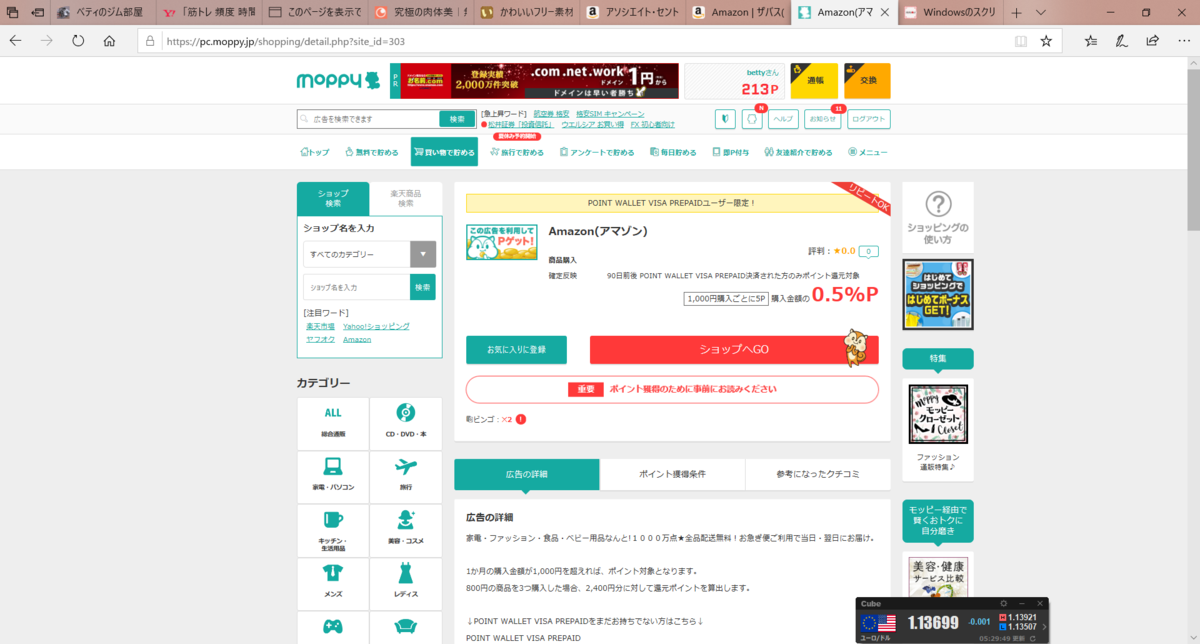
Task: Open 買い物で貯める nav item
Action: [x=444, y=152]
